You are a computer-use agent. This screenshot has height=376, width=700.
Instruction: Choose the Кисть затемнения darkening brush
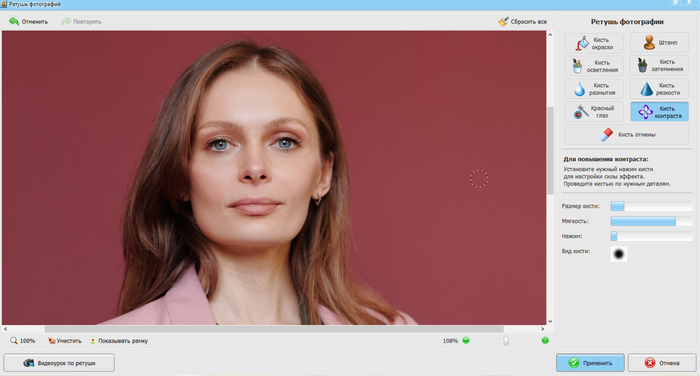(659, 66)
